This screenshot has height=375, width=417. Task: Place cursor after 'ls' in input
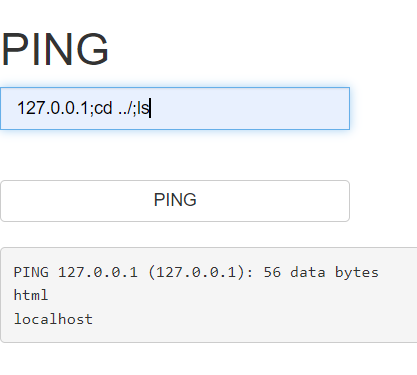pyautogui.click(x=150, y=108)
